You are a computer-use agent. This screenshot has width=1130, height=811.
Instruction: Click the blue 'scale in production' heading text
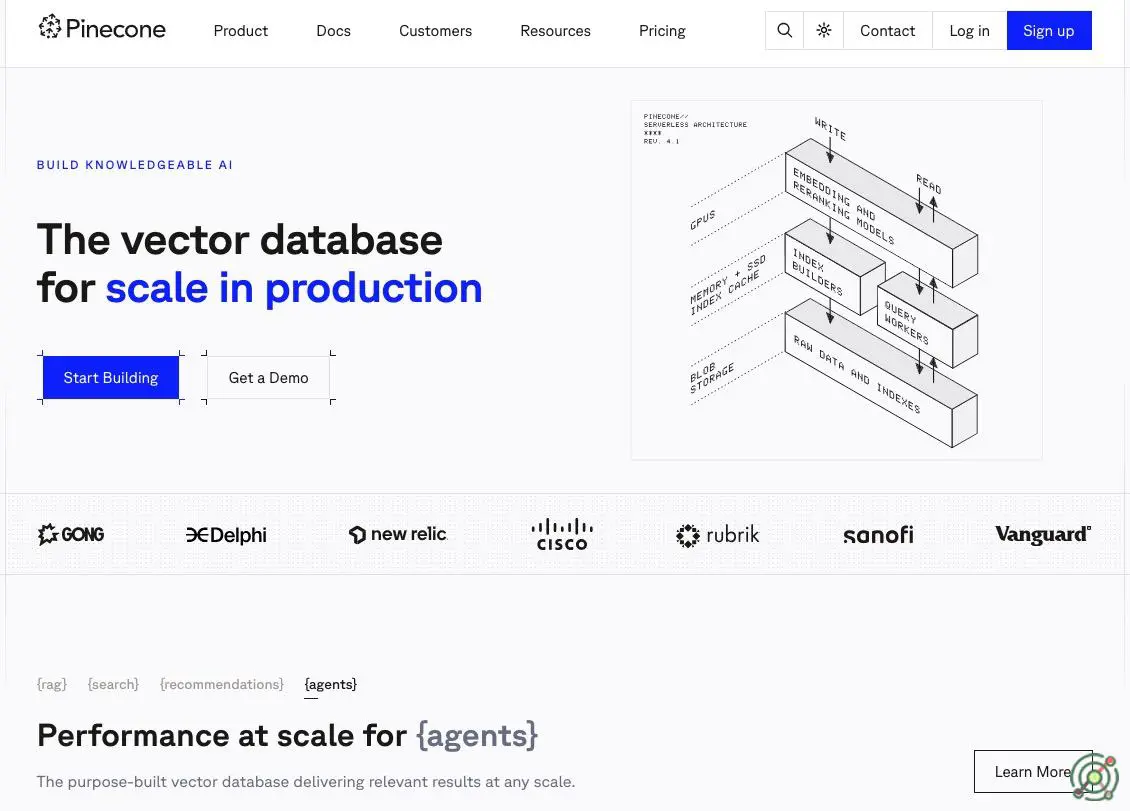coord(294,288)
